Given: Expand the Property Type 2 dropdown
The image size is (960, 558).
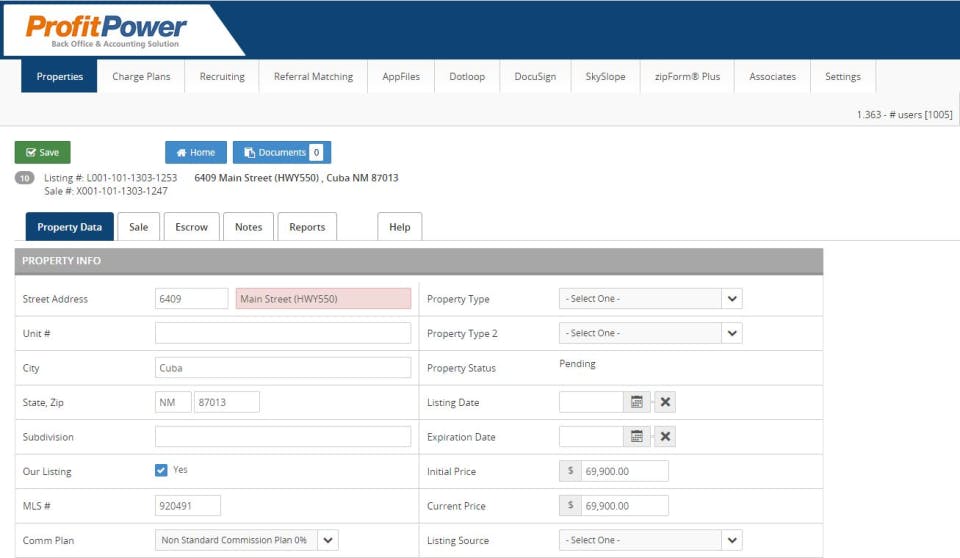Looking at the screenshot, I should point(650,333).
